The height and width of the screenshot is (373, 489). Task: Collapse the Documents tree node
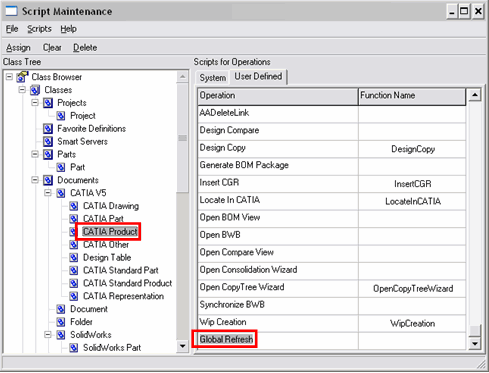[x=35, y=180]
